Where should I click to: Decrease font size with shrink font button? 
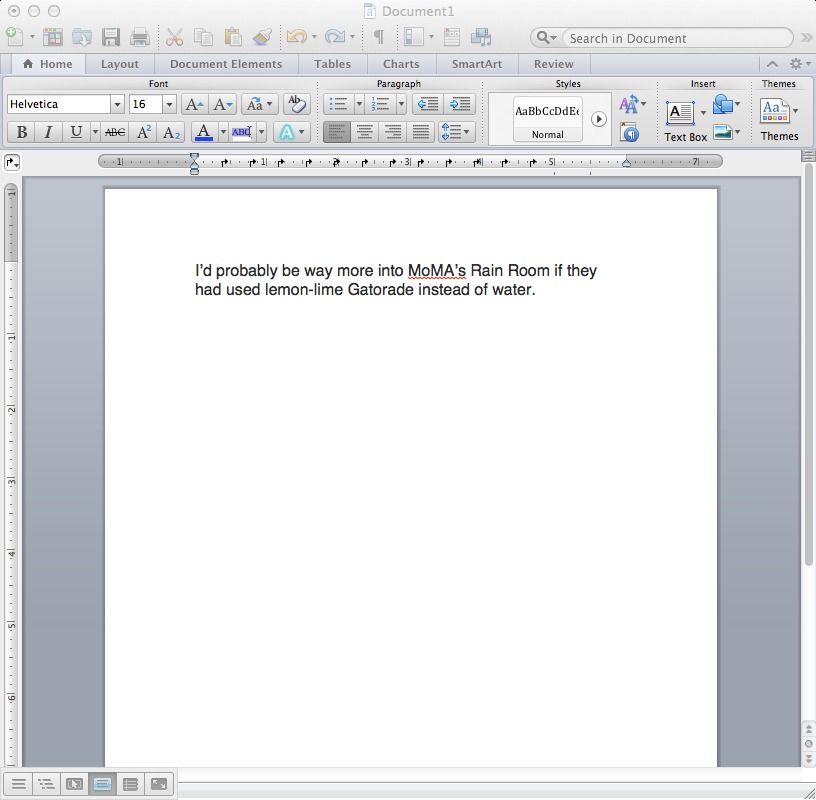coord(223,104)
